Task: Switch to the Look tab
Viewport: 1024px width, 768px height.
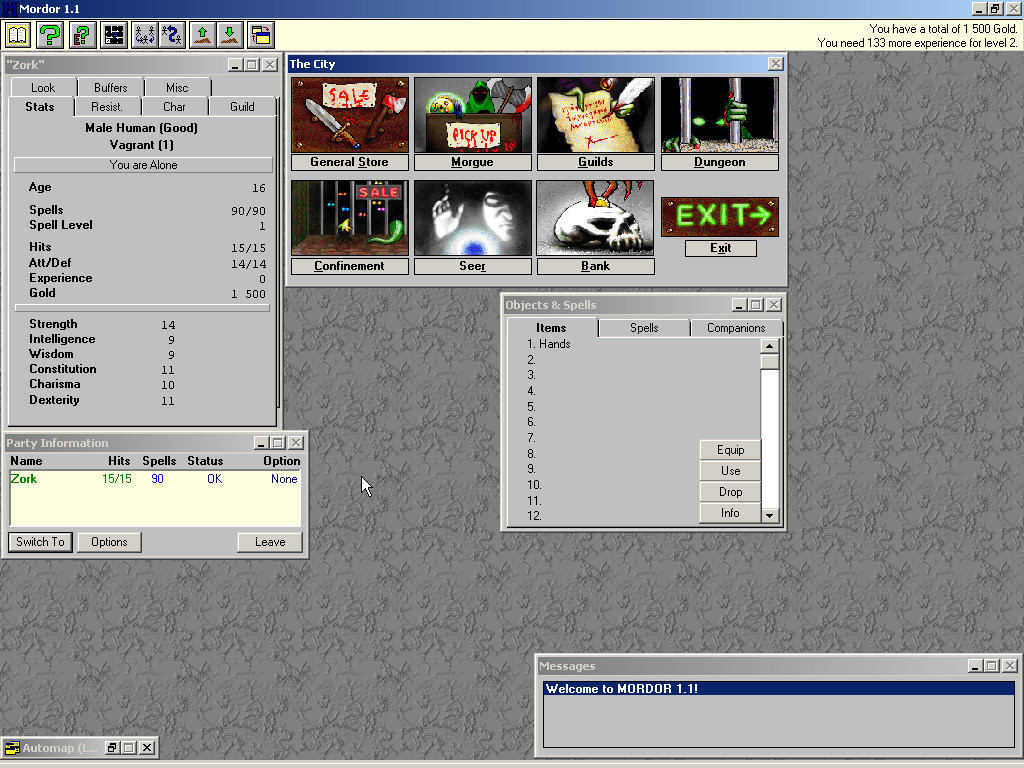Action: click(x=43, y=88)
